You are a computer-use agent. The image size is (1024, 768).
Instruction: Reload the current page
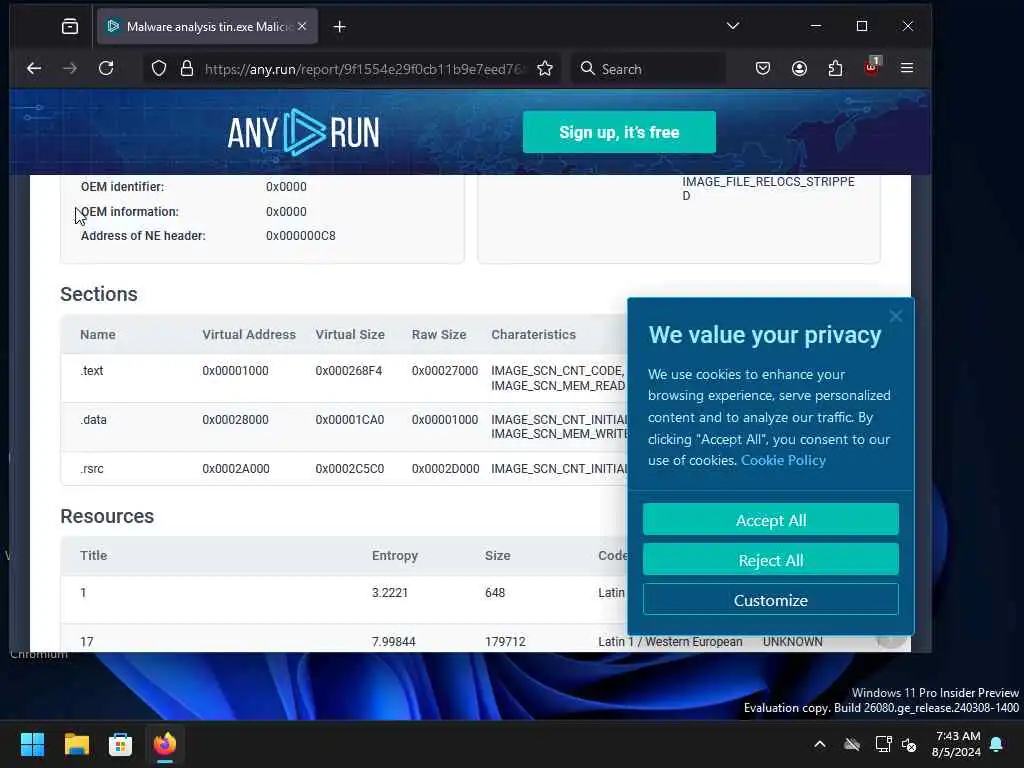pyautogui.click(x=106, y=68)
